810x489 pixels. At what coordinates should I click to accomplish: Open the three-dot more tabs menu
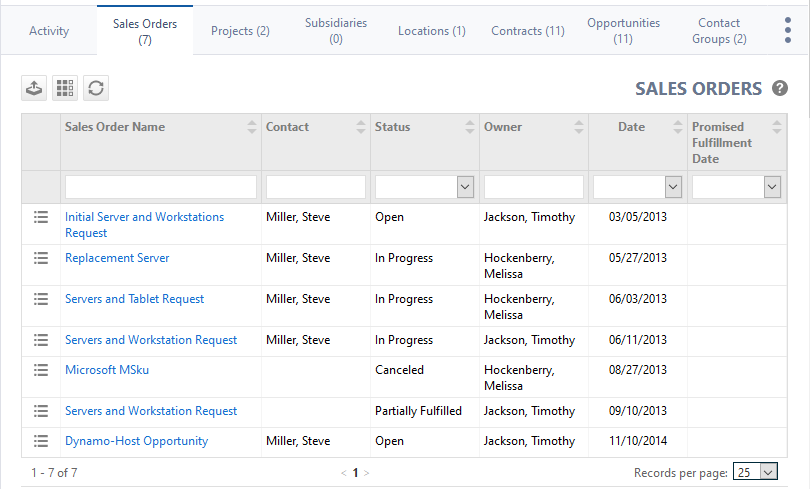787,31
